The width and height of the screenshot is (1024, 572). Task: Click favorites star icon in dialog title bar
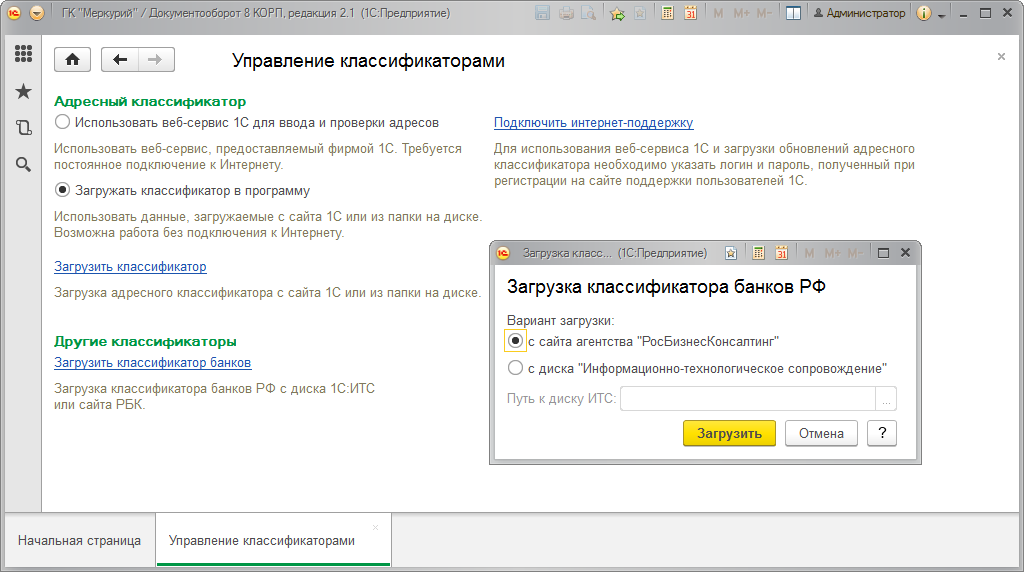click(731, 253)
